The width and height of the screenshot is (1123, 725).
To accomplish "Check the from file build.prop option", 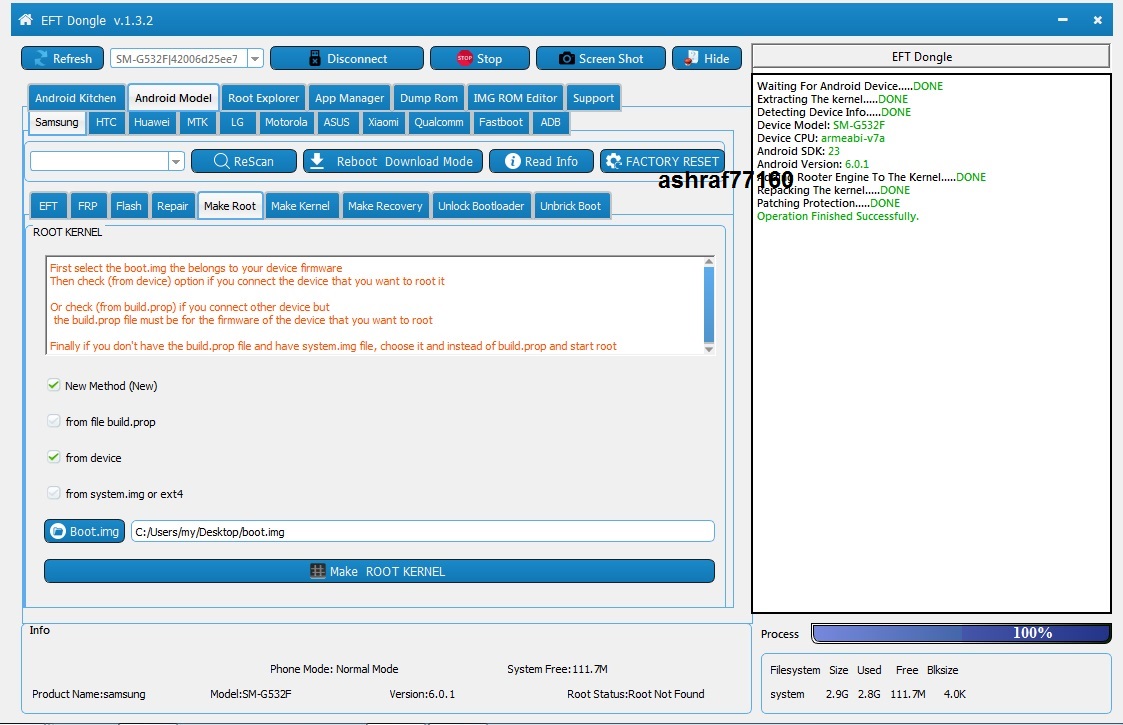I will tap(54, 421).
